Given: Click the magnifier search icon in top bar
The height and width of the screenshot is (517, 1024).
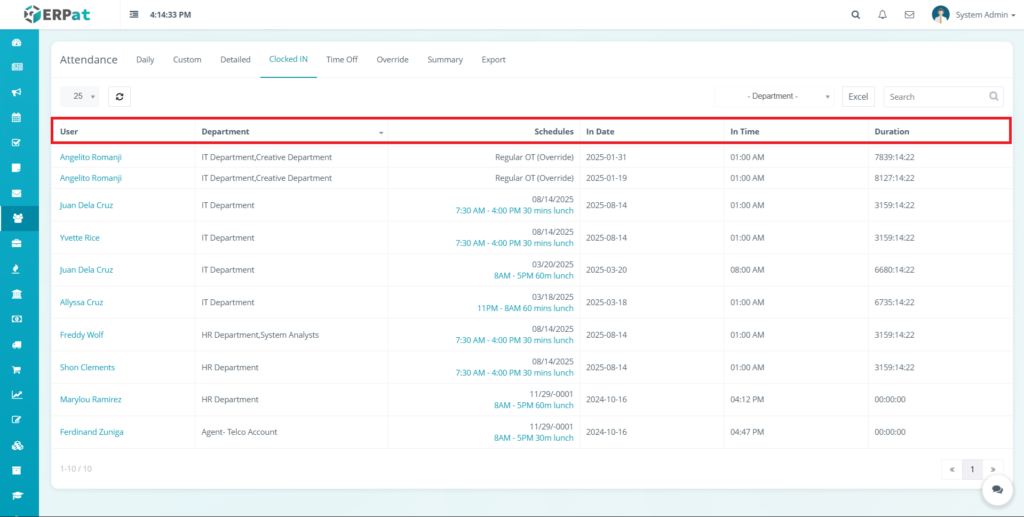Looking at the screenshot, I should click(x=855, y=15).
